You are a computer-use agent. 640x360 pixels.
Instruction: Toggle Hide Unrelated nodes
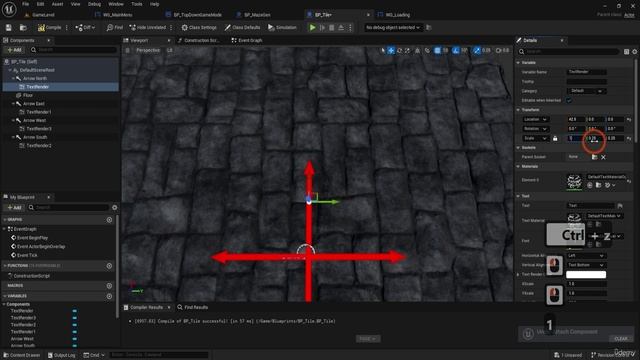coord(148,28)
